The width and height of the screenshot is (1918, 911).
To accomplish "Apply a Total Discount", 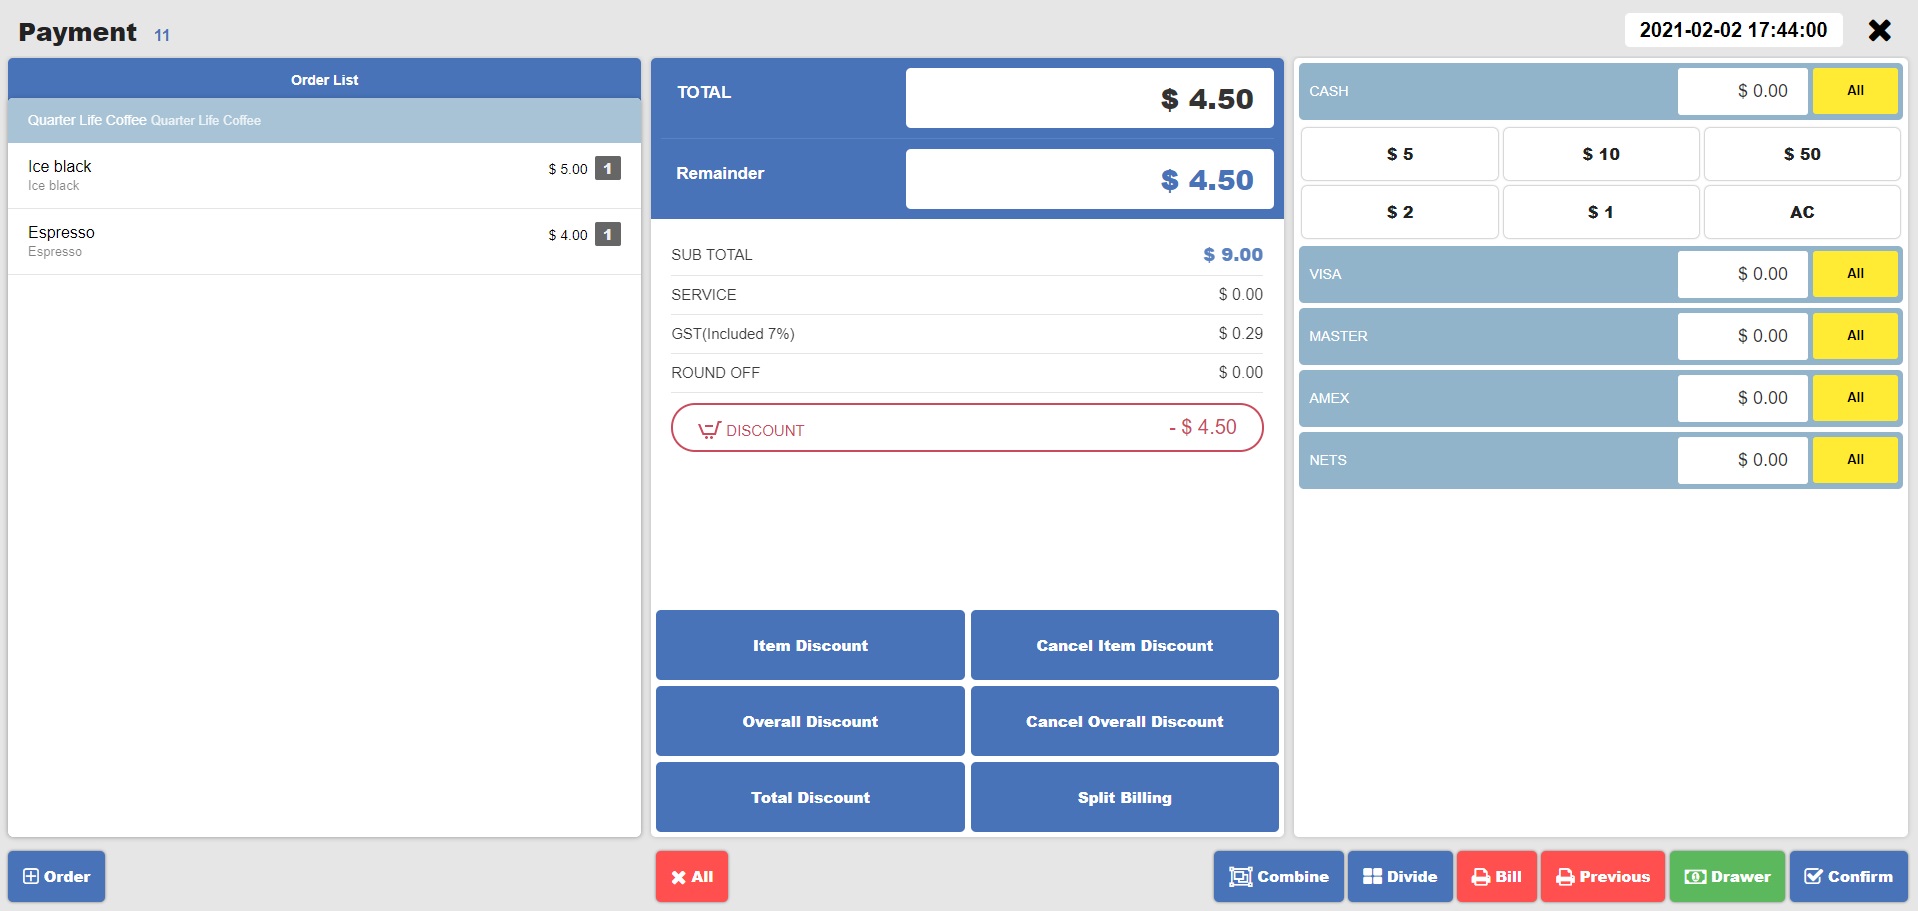I will [x=809, y=797].
